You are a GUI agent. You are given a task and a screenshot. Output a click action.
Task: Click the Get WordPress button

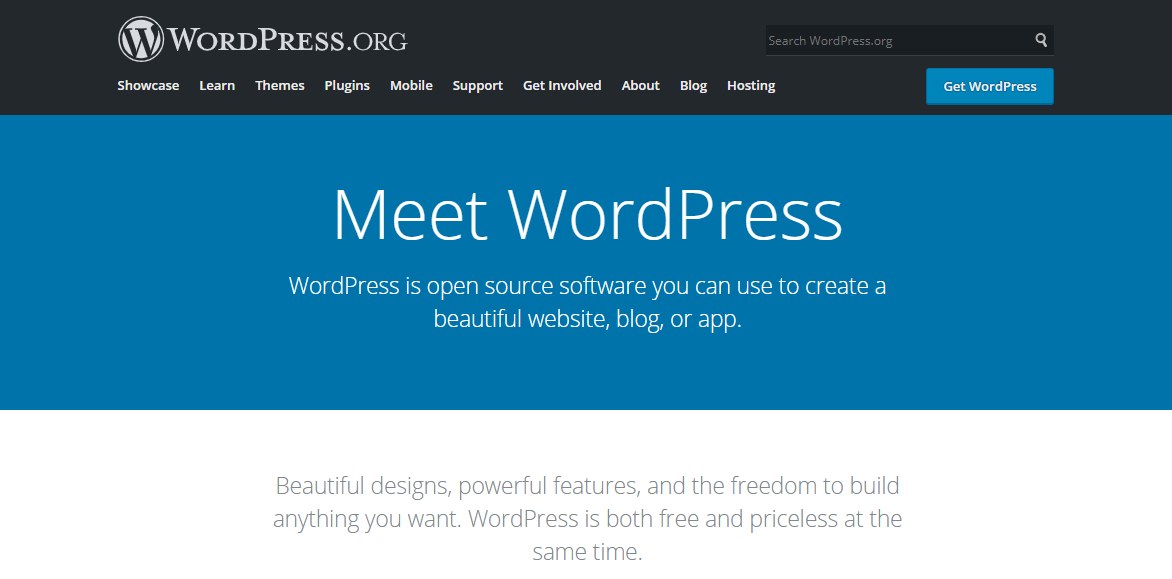(989, 86)
